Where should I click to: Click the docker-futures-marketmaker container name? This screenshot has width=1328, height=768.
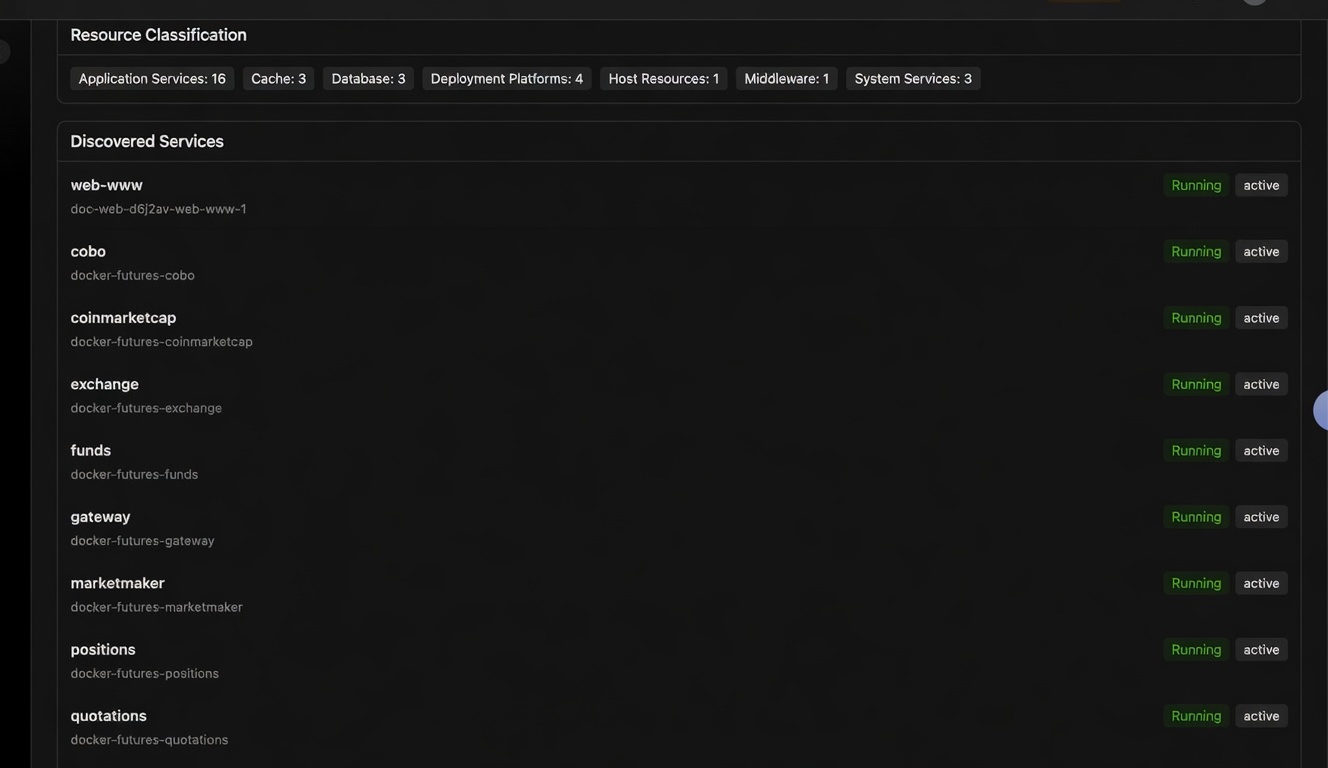pyautogui.click(x=157, y=607)
